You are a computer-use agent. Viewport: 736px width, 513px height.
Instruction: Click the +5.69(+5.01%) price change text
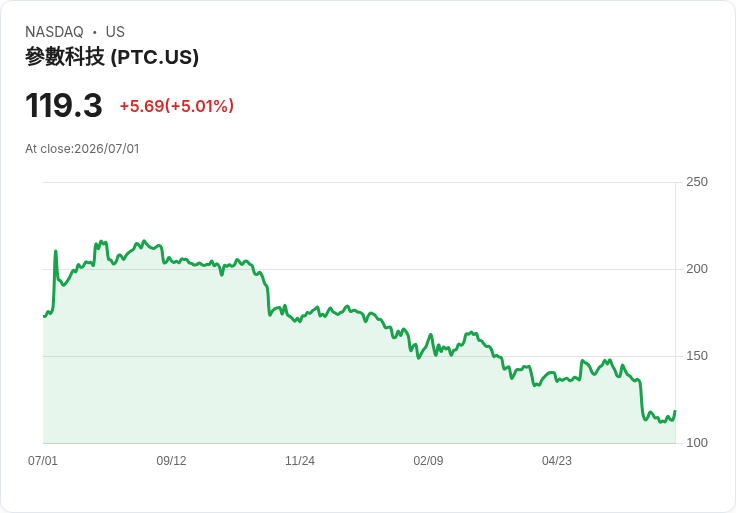pos(176,106)
